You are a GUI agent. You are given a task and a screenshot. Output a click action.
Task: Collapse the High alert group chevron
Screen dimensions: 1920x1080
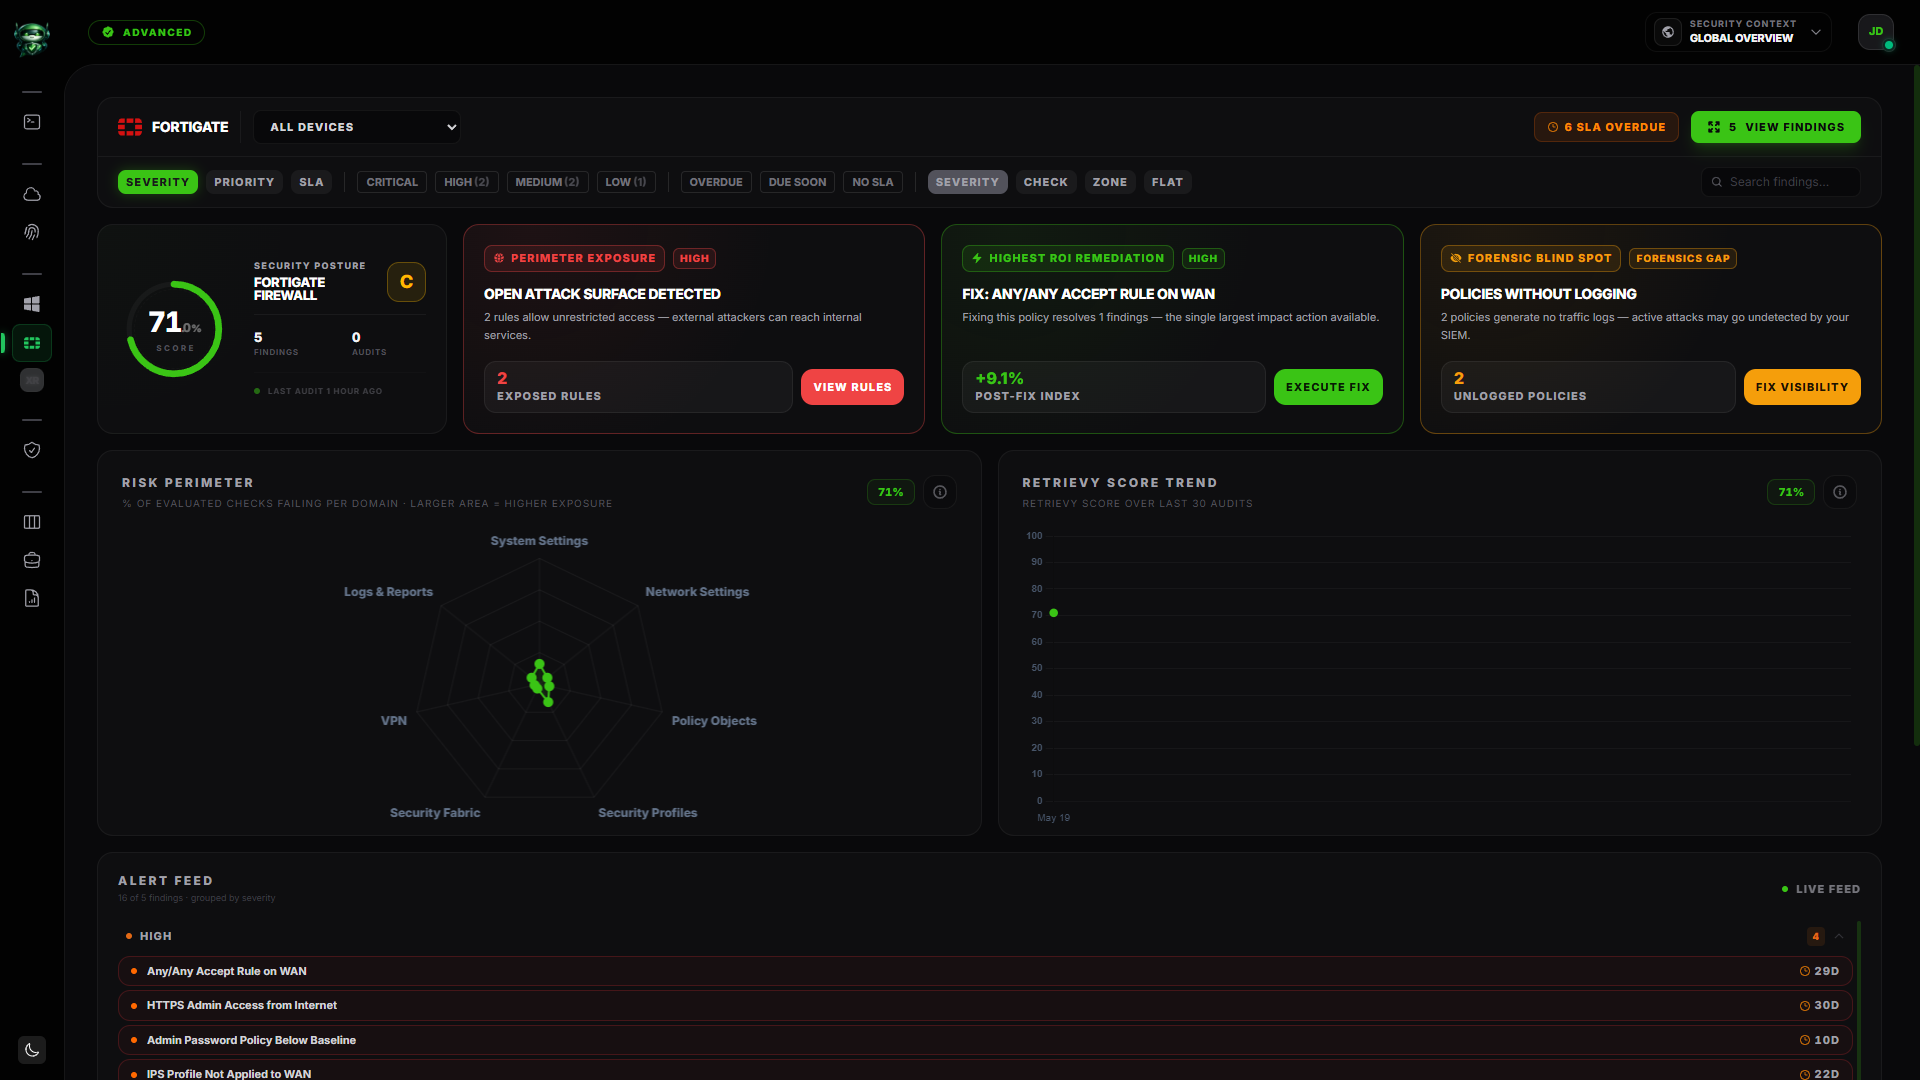[x=1839, y=936]
